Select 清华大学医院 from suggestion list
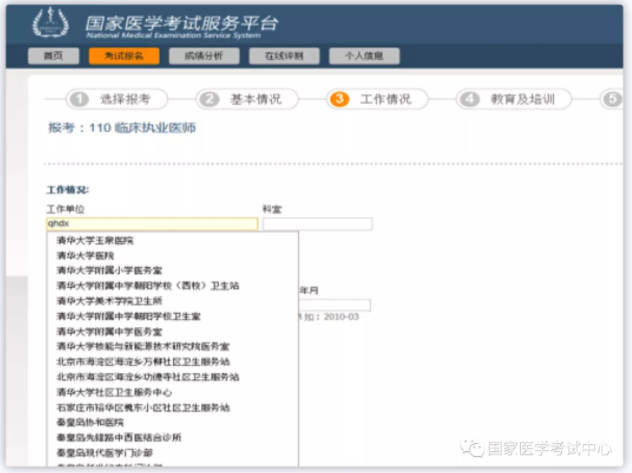This screenshot has width=632, height=473. (85, 255)
